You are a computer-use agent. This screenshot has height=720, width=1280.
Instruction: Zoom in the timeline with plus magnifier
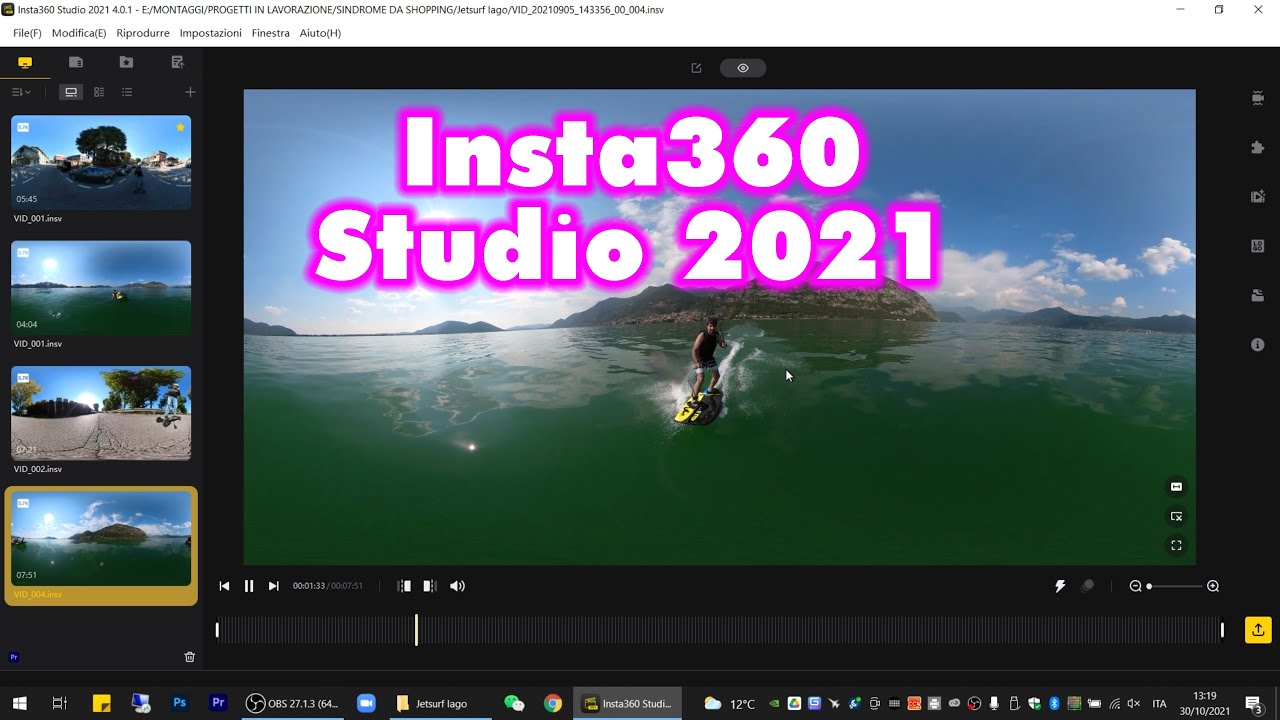(x=1213, y=586)
